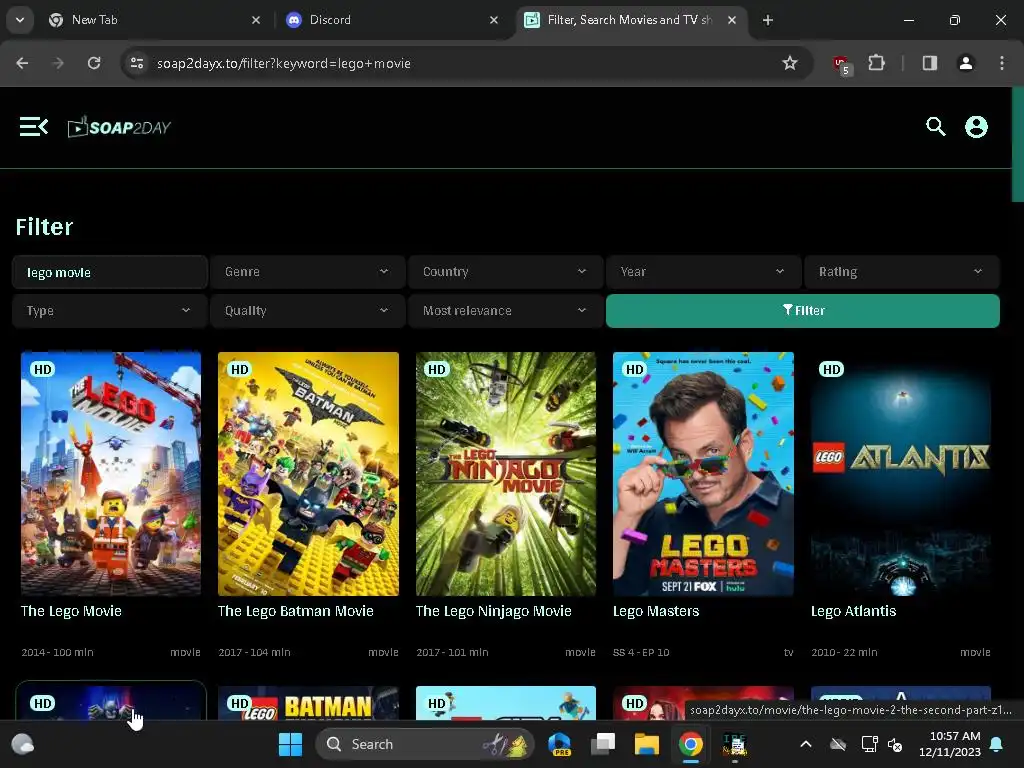Viewport: 1024px width, 768px height.
Task: Click the Windows taskbar Search box
Action: (425, 744)
